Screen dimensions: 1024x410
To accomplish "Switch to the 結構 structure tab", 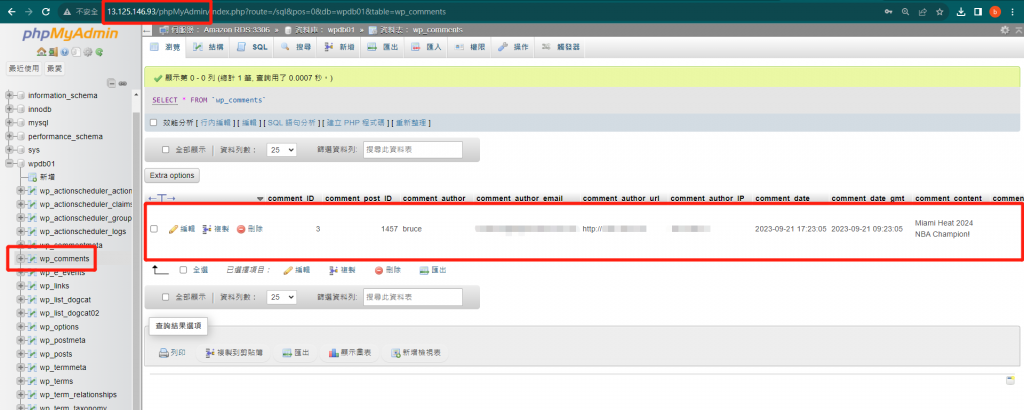I will [208, 47].
